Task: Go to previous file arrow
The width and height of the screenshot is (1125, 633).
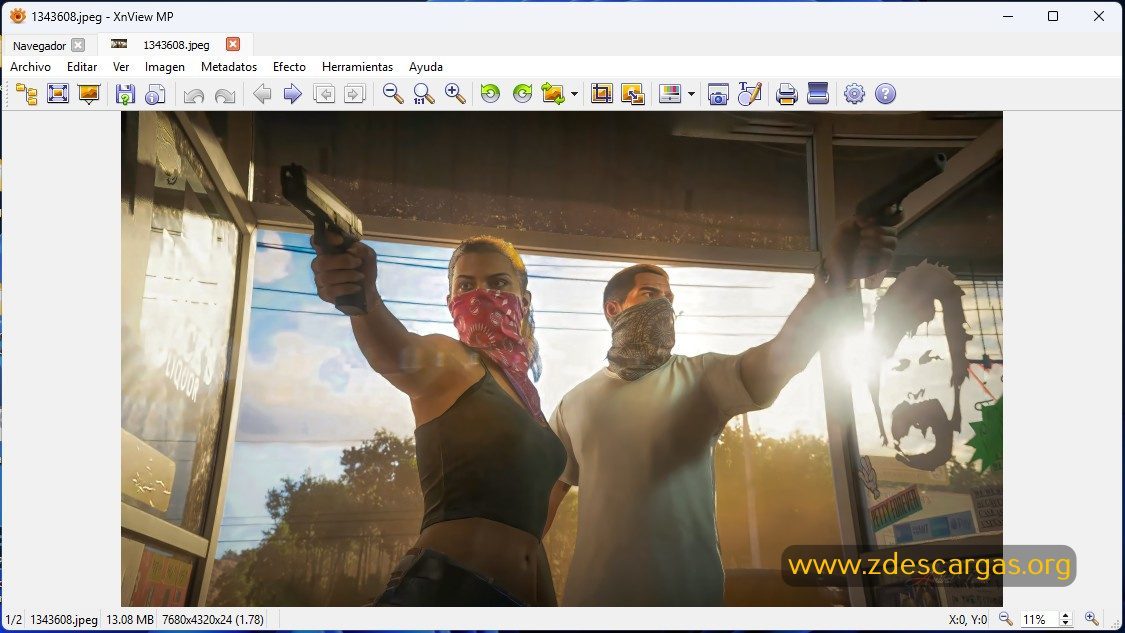Action: tap(262, 94)
